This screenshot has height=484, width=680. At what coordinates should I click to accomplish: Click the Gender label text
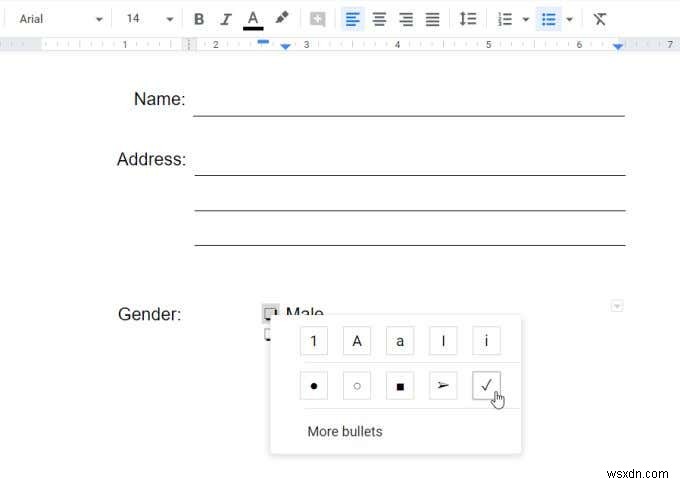pyautogui.click(x=149, y=314)
